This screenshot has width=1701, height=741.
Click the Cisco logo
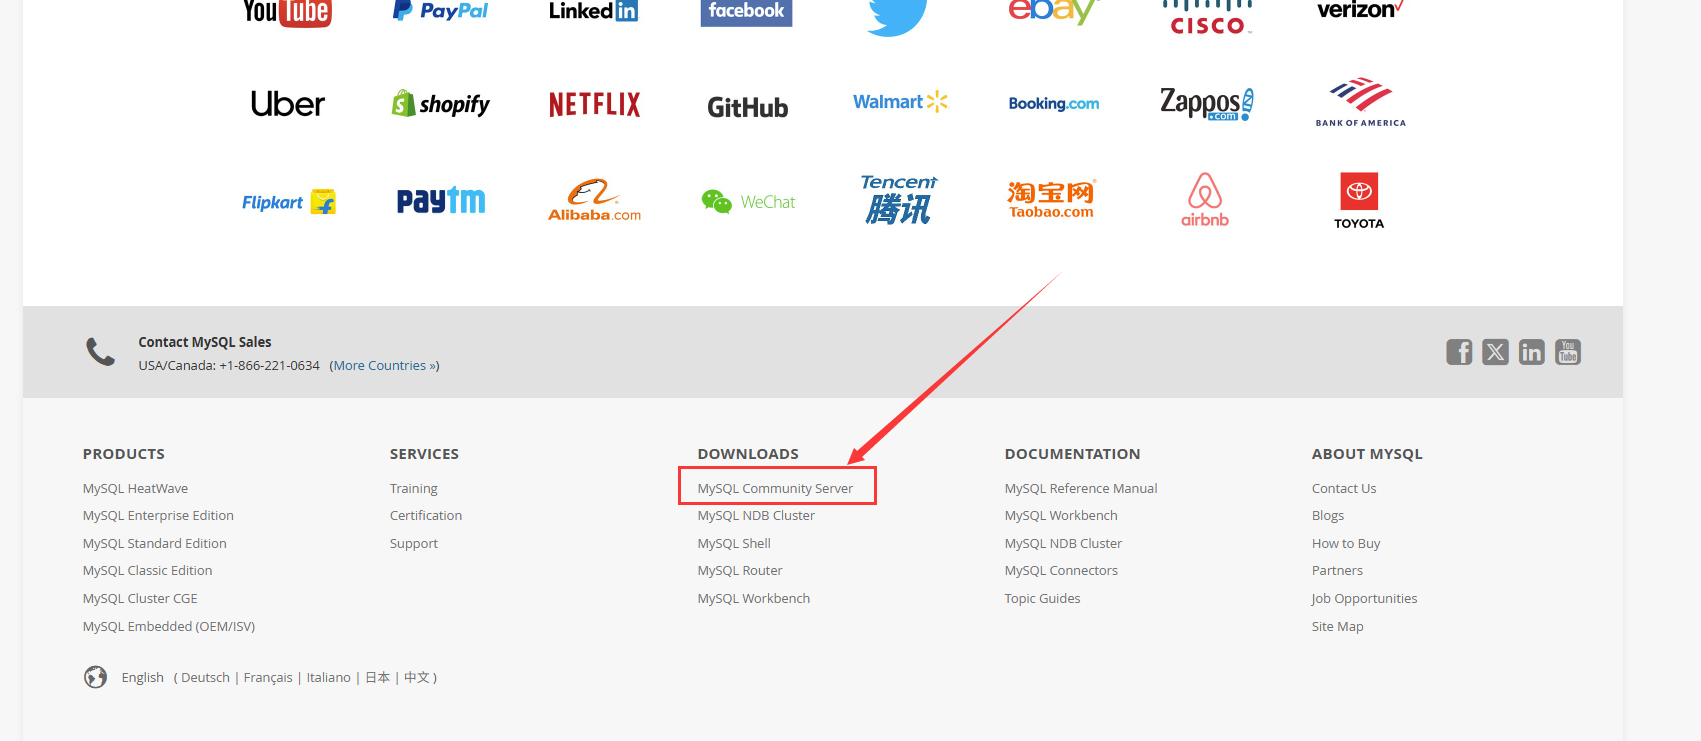coord(1207,17)
